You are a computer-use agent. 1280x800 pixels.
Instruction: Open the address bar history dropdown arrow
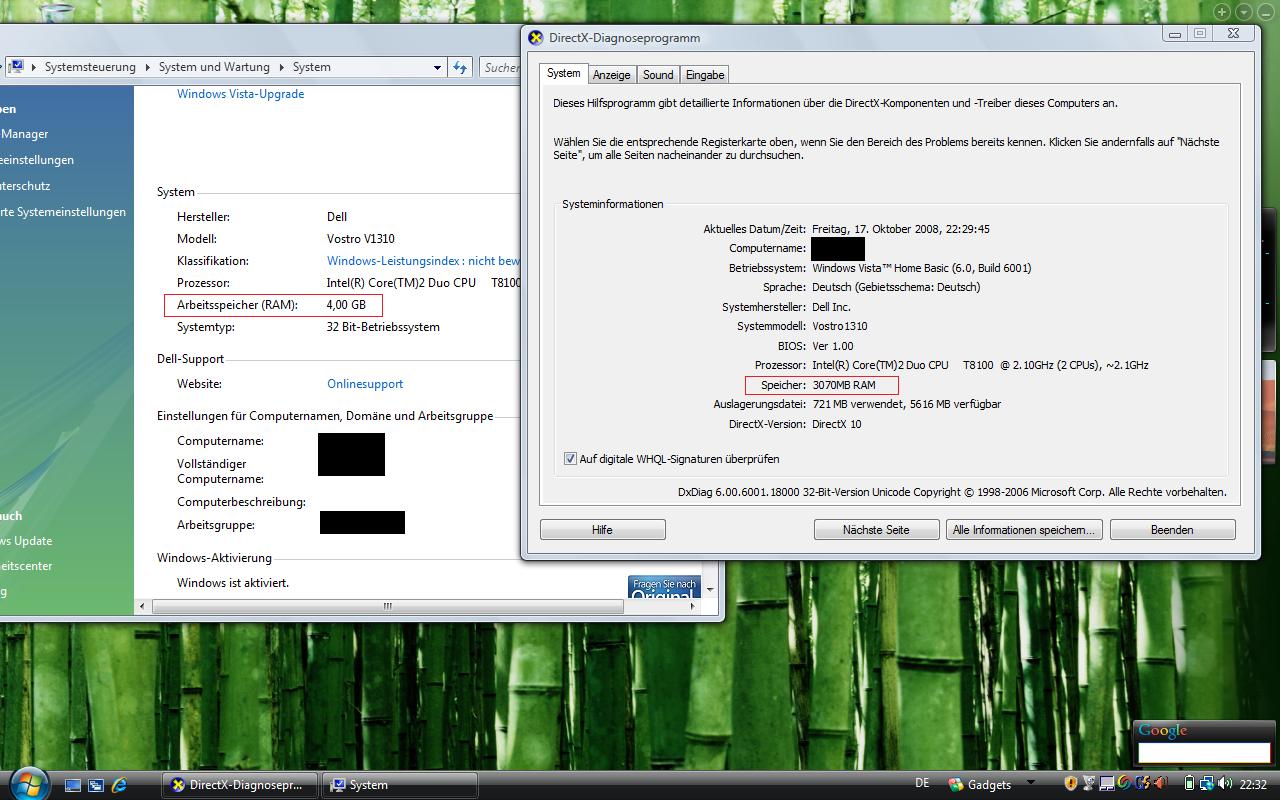point(437,68)
